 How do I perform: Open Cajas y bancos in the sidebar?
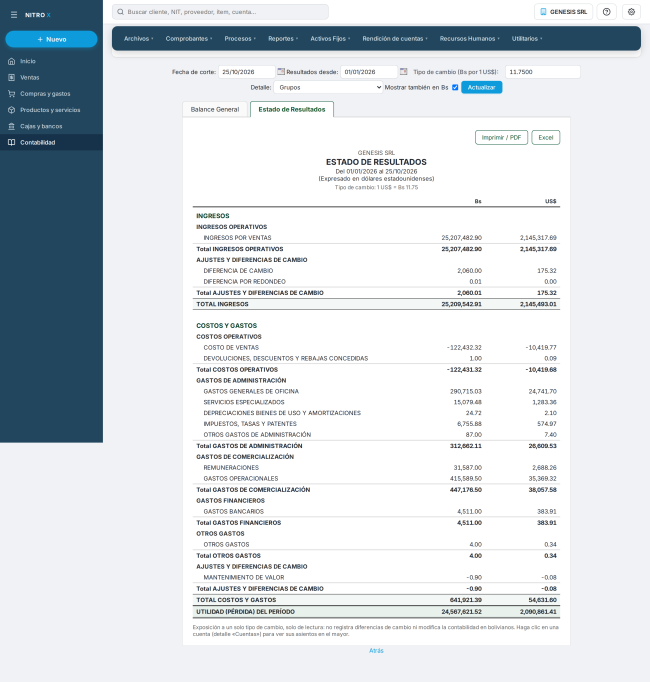(51, 126)
